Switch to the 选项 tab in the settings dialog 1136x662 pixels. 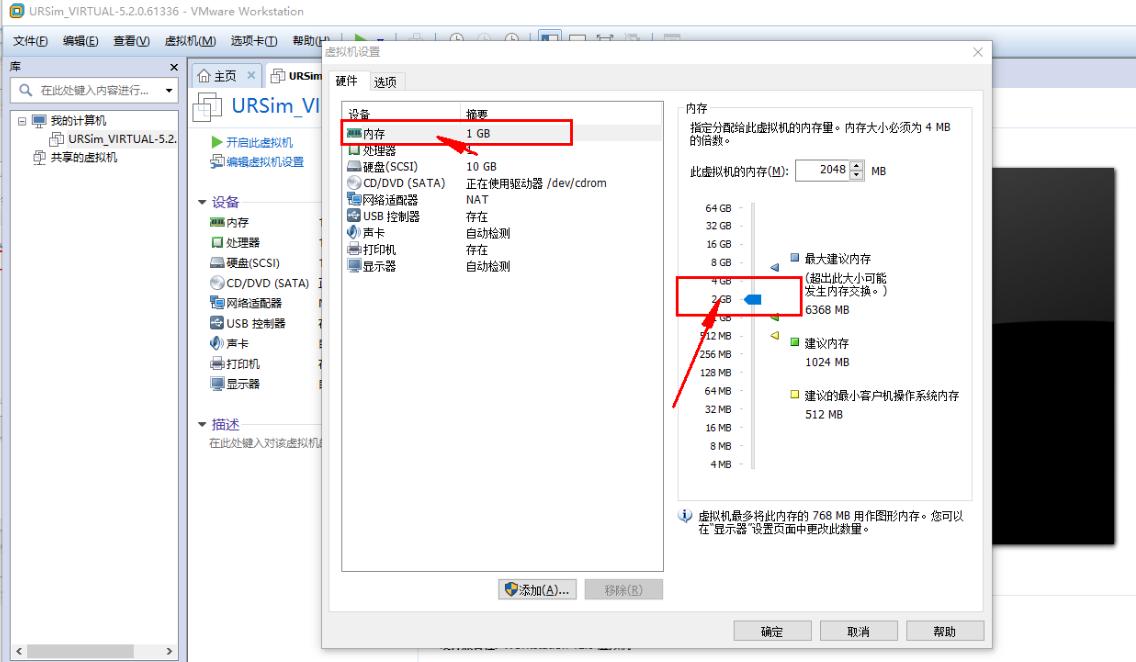pos(385,82)
